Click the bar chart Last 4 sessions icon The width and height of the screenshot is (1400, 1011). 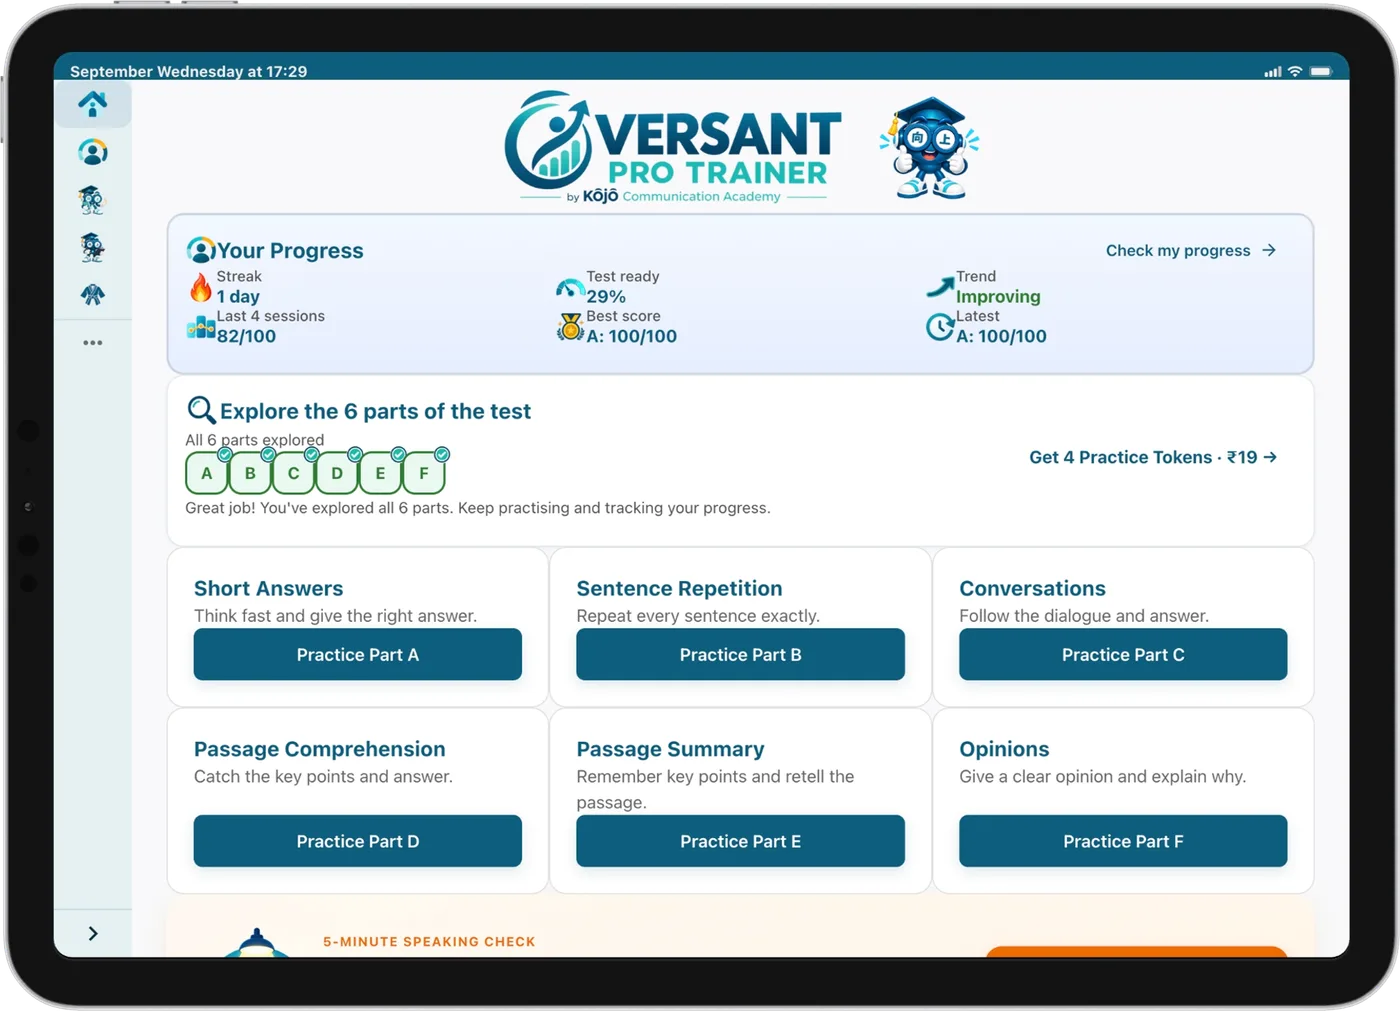[201, 327]
